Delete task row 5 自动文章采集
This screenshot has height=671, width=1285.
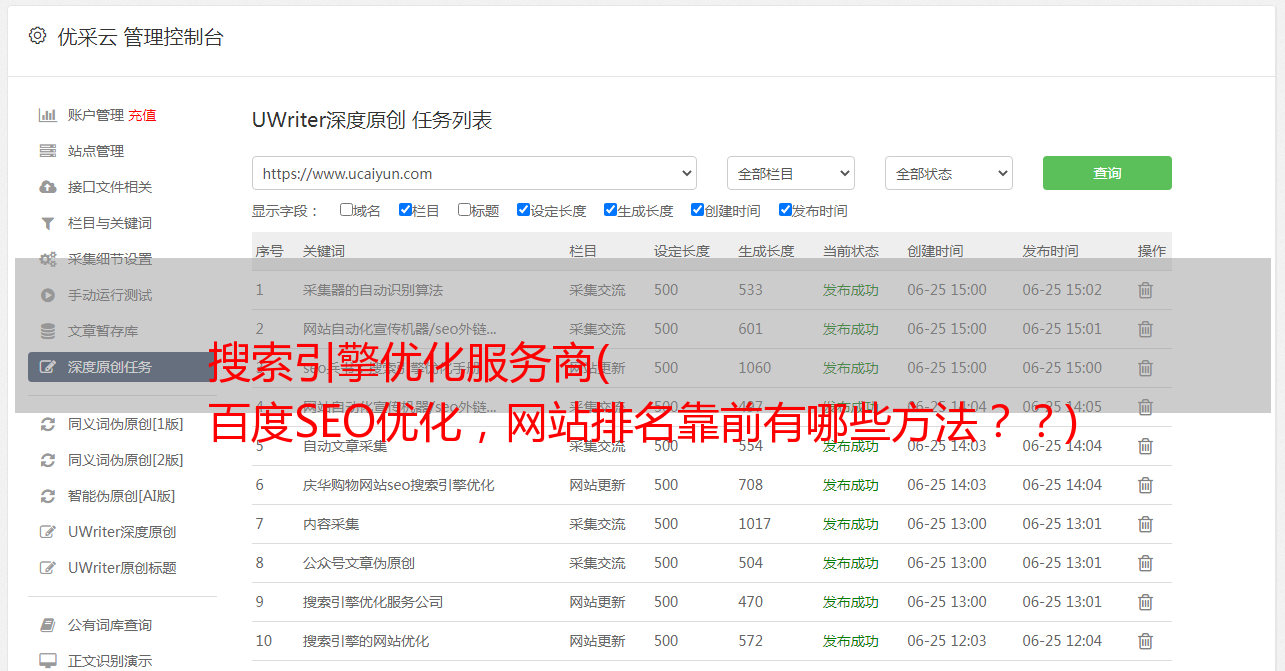click(x=1145, y=446)
